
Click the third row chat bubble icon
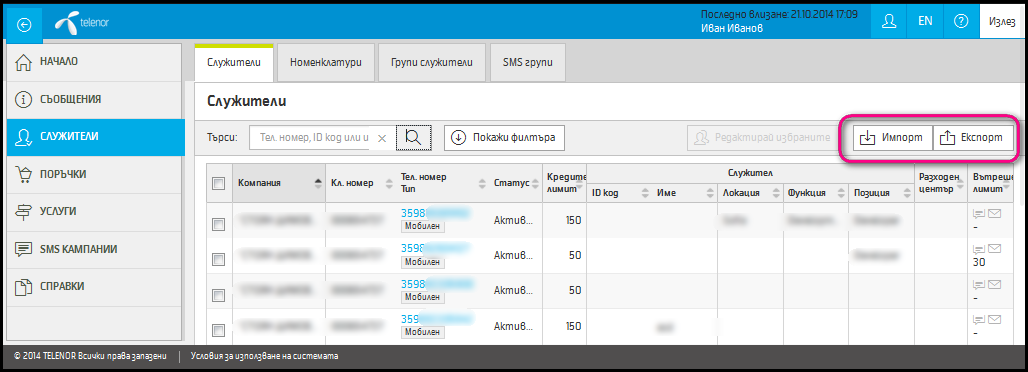point(979,285)
